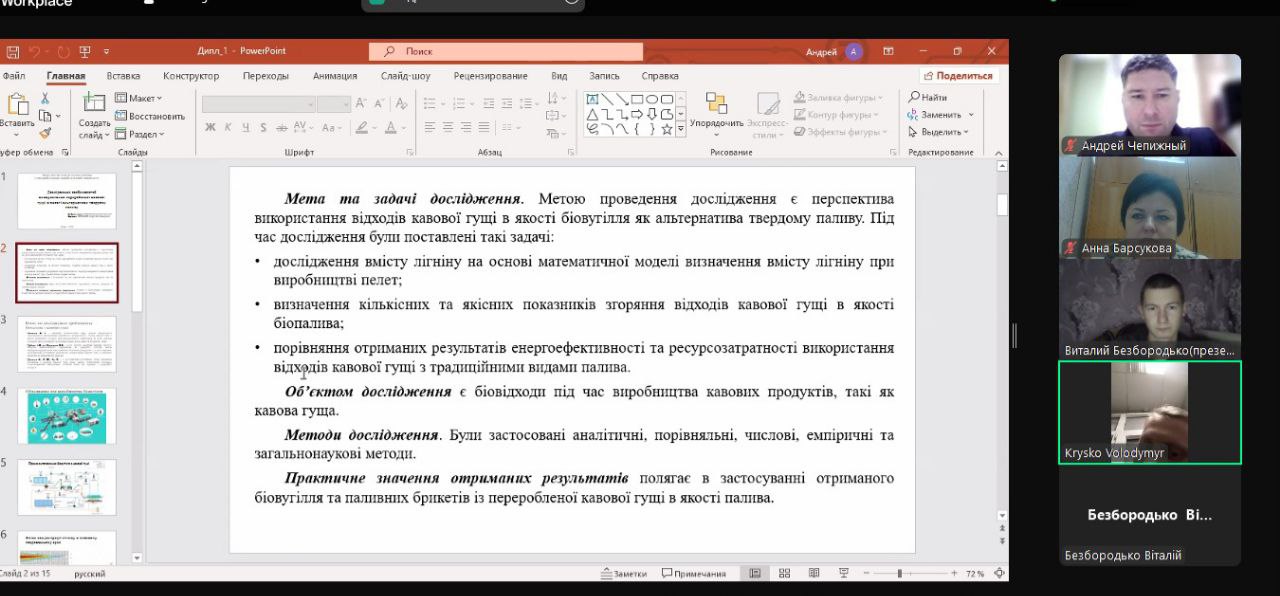
Task: Select the text box shape in gallery
Action: (592, 99)
